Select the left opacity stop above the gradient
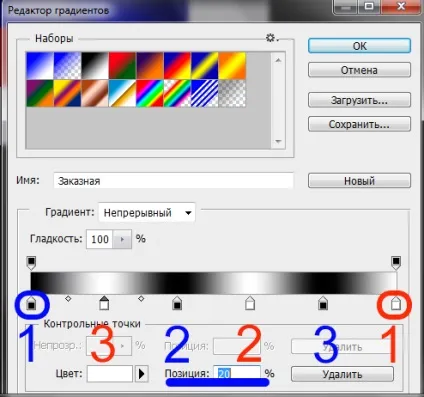 tap(31, 263)
